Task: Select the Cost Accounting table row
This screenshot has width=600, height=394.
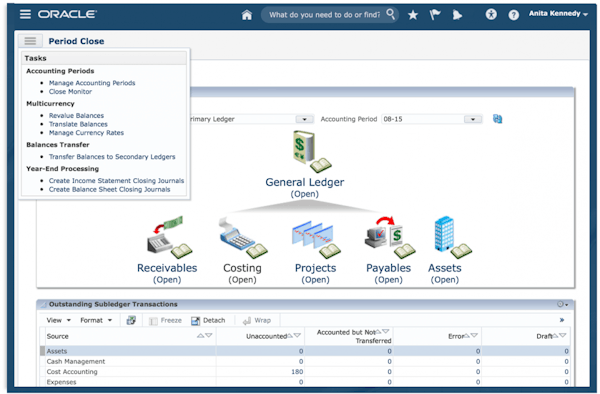Action: point(305,372)
